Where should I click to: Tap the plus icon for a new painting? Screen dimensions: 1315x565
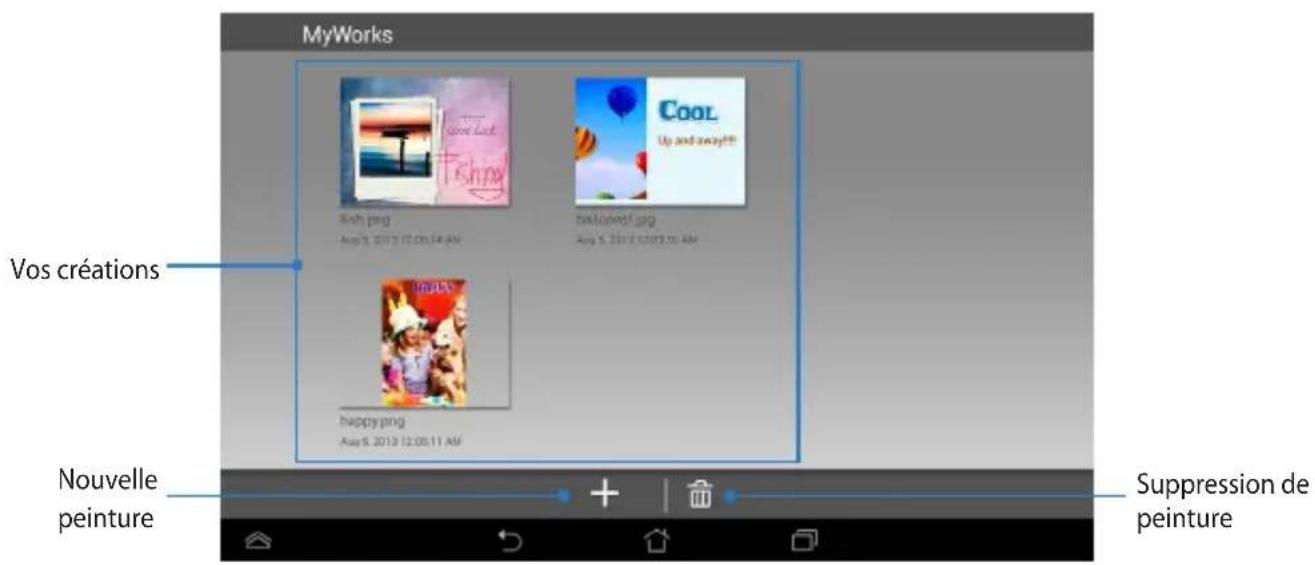pos(604,493)
